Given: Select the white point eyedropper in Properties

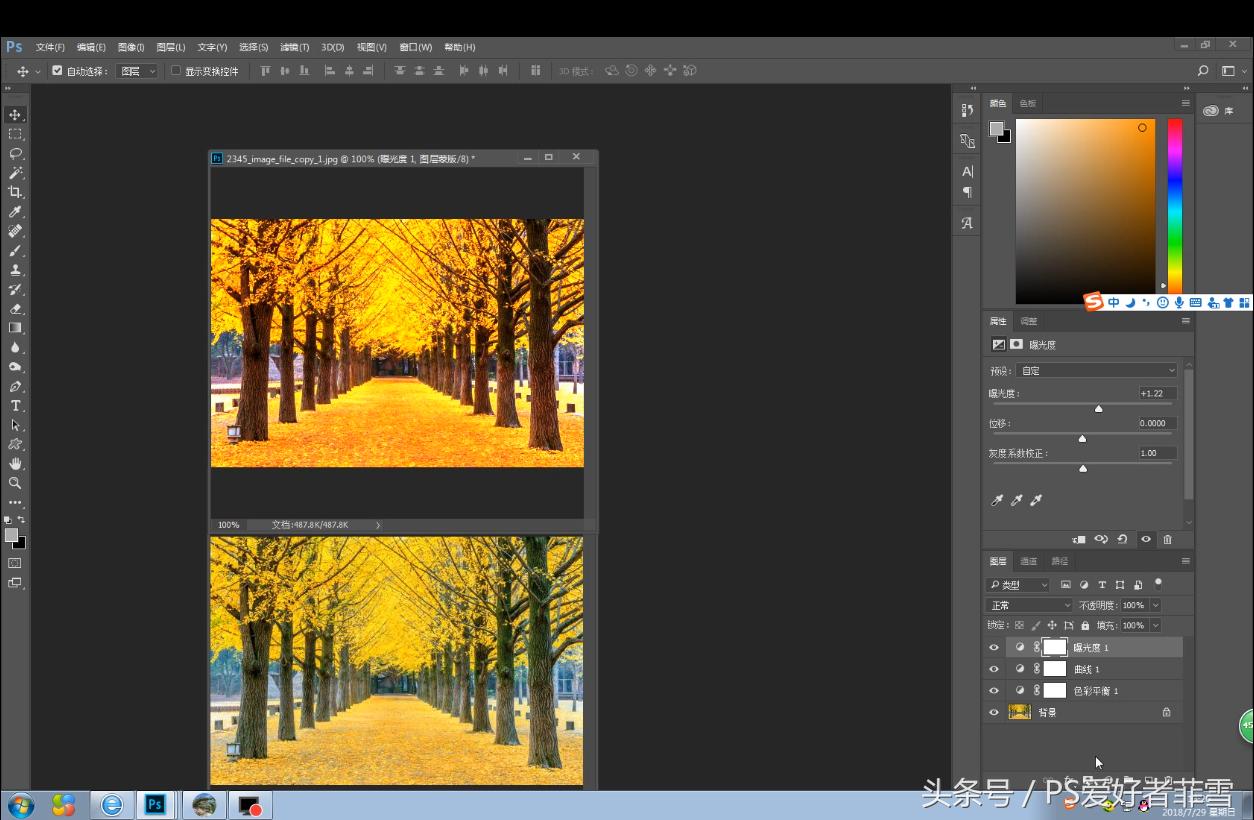Looking at the screenshot, I should click(x=1036, y=500).
